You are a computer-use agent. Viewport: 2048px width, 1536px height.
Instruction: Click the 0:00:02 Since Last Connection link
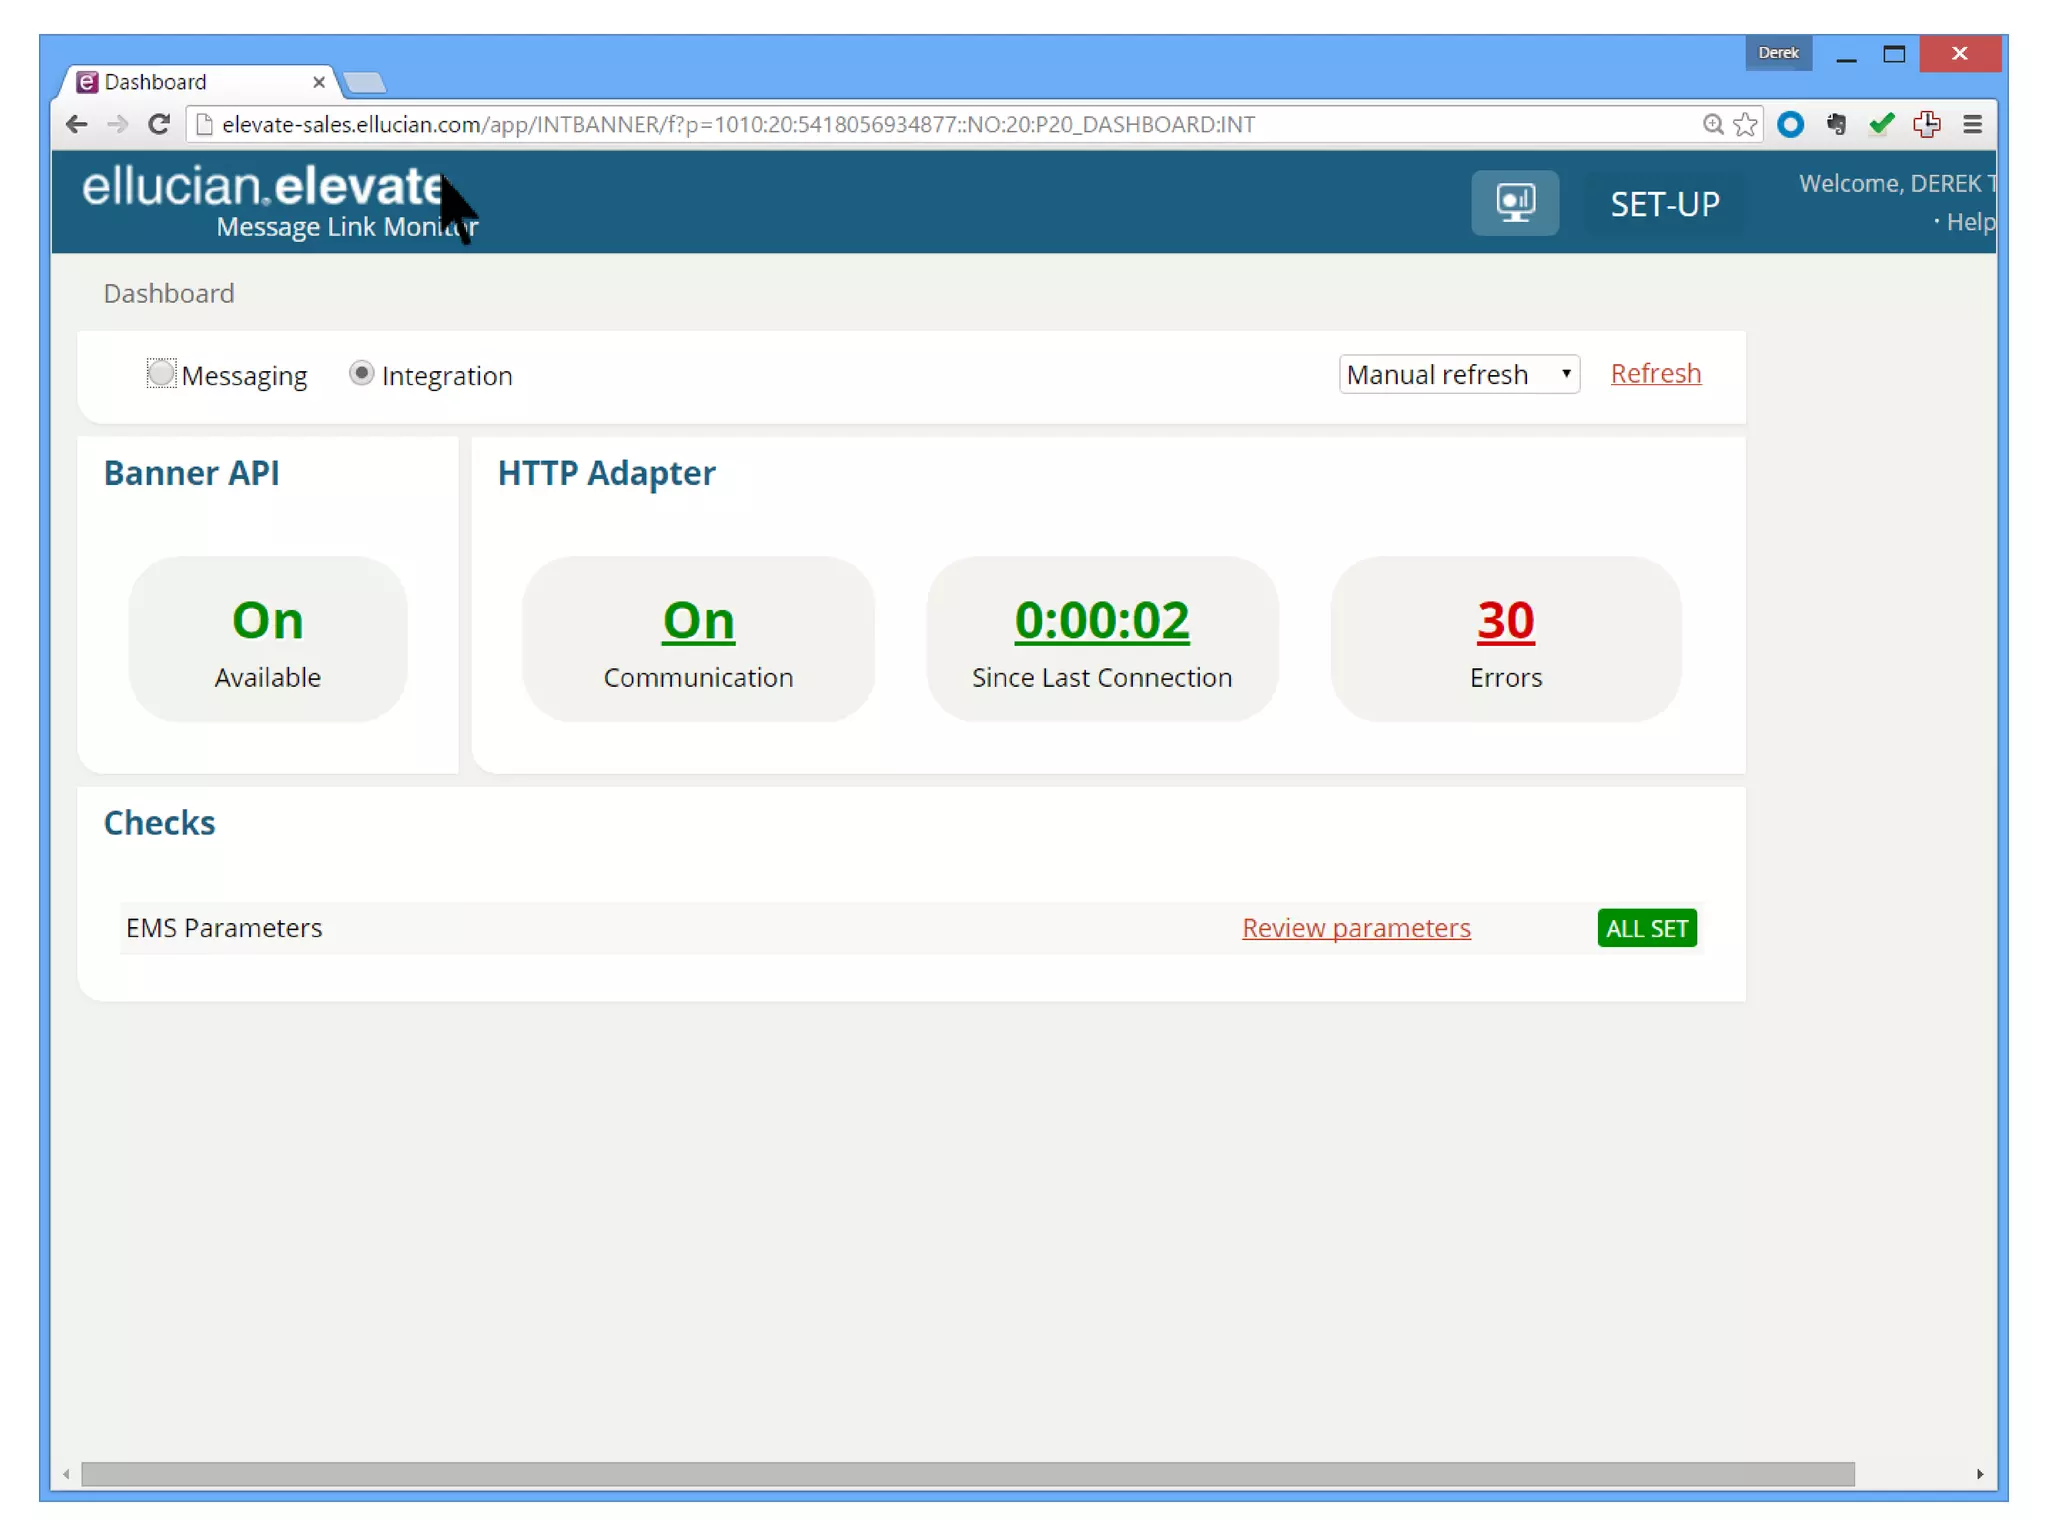pos(1101,620)
